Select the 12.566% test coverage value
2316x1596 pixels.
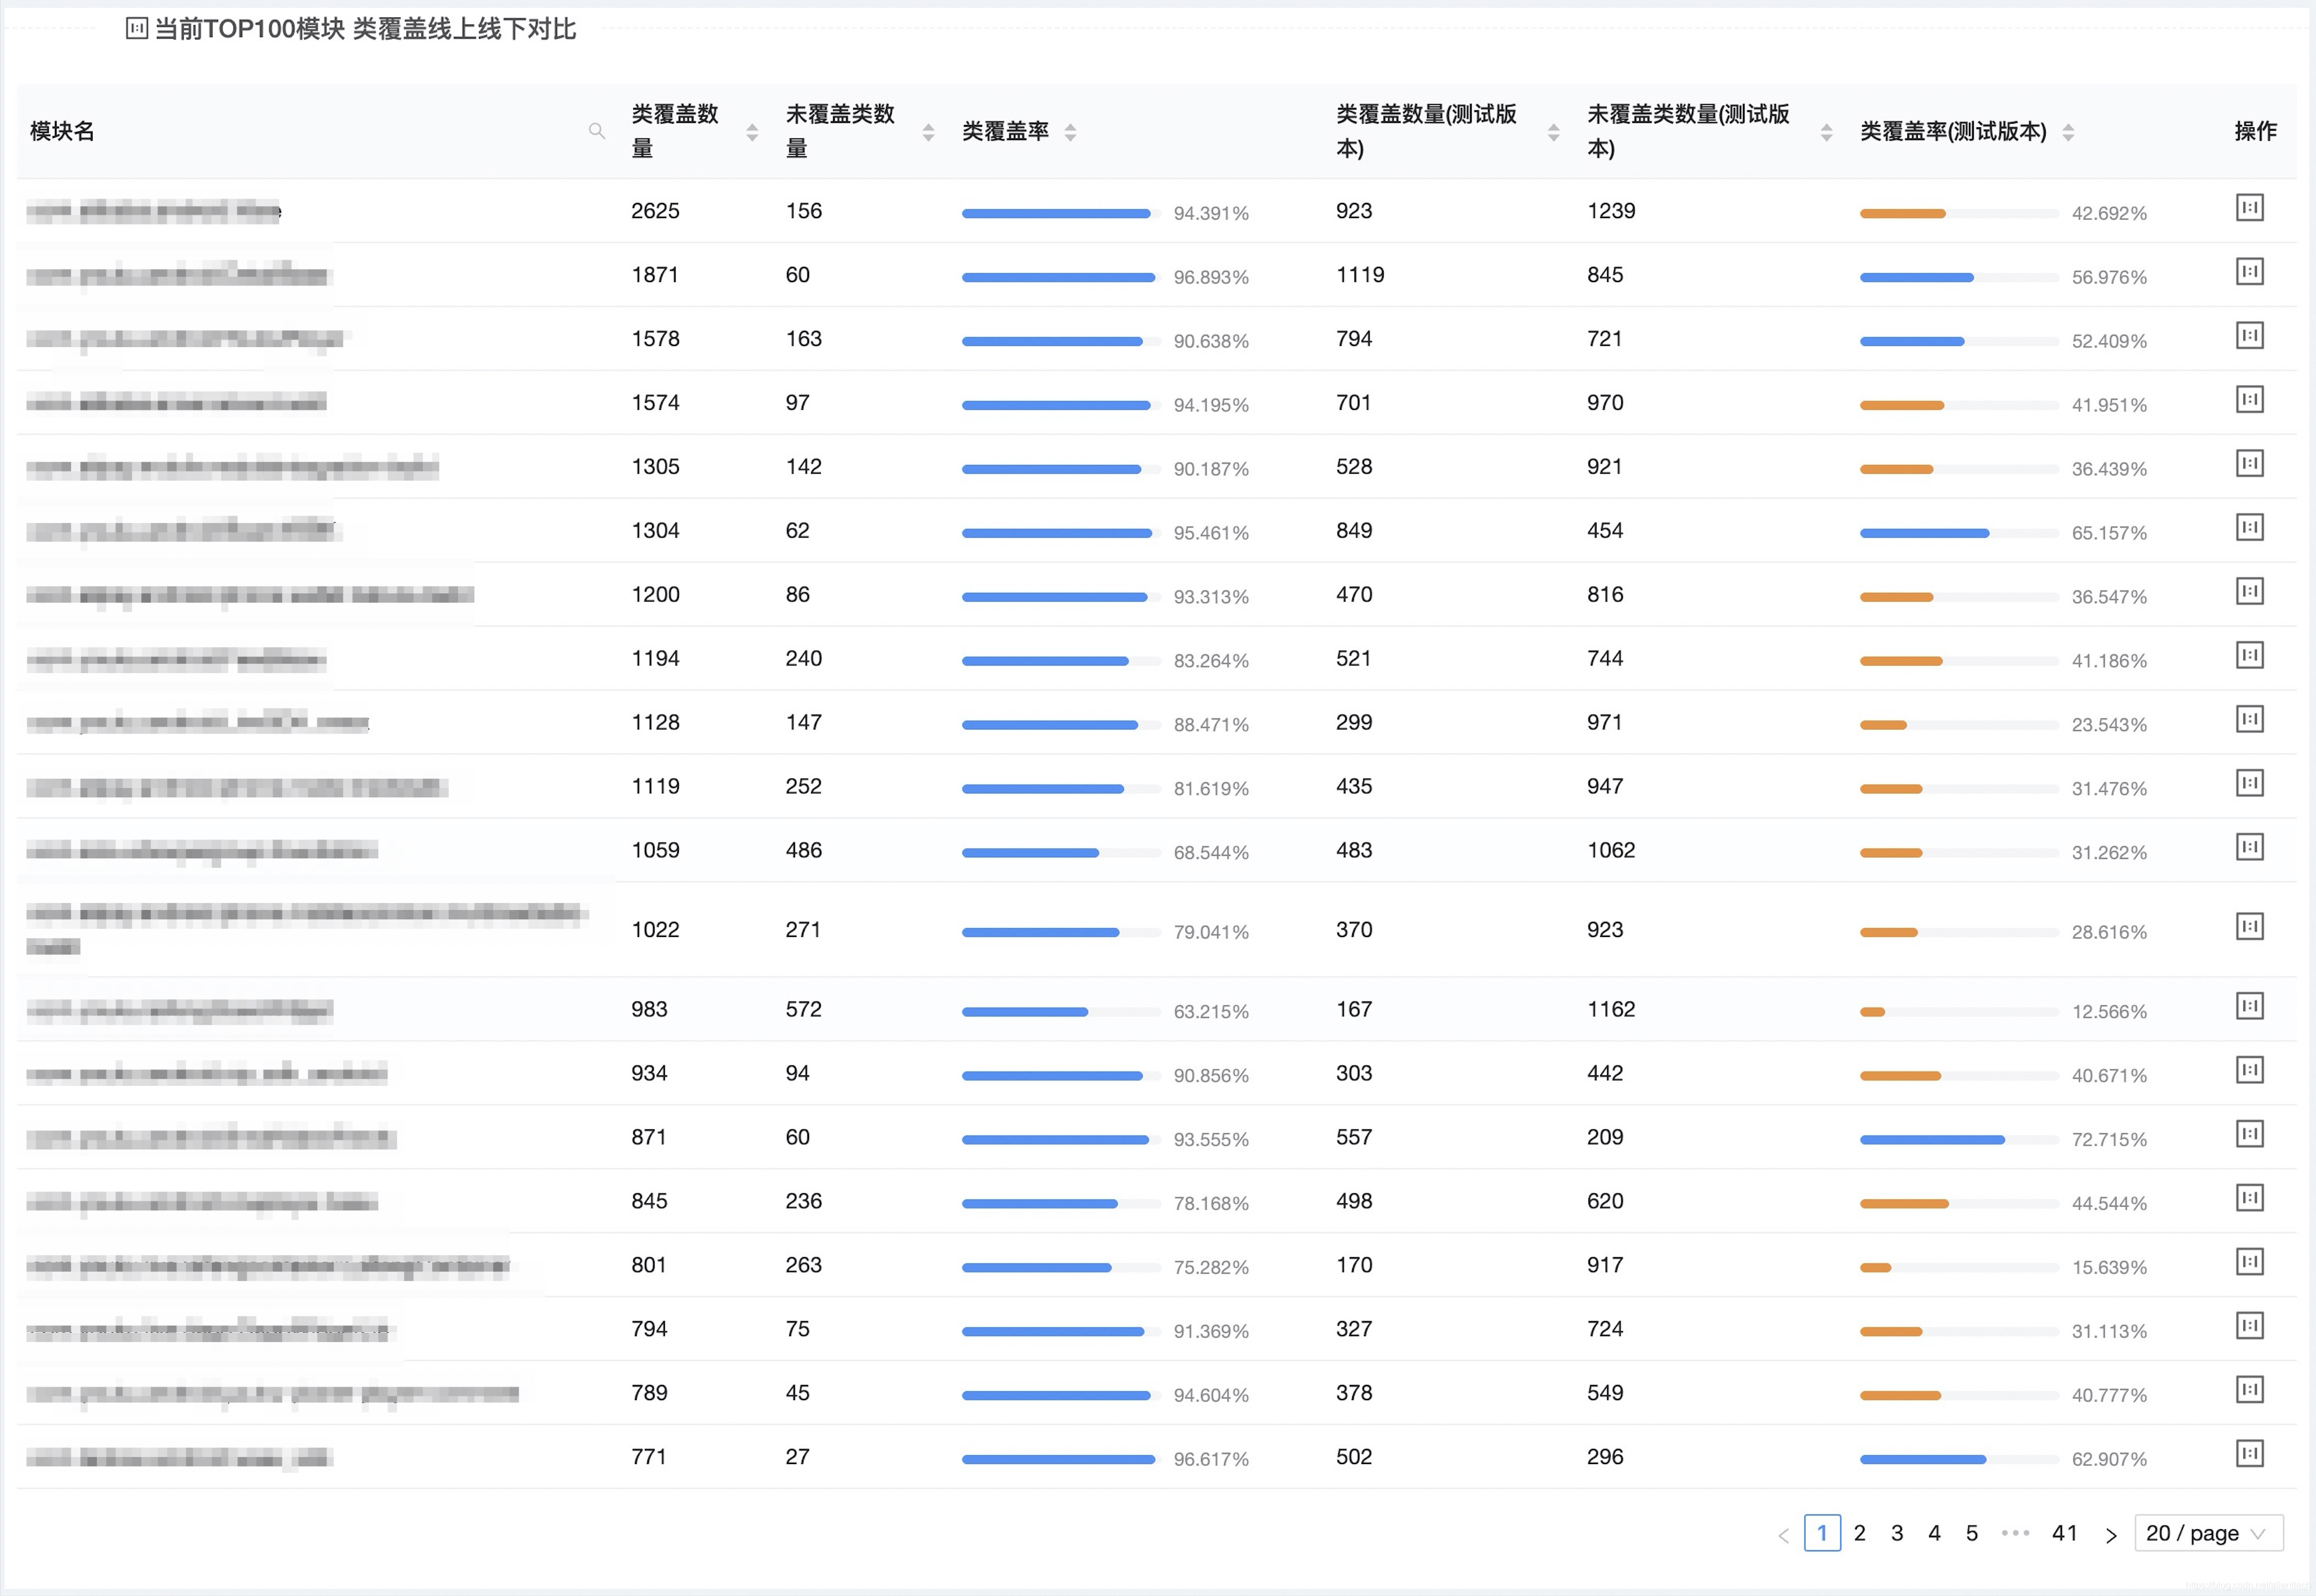pos(2109,1012)
